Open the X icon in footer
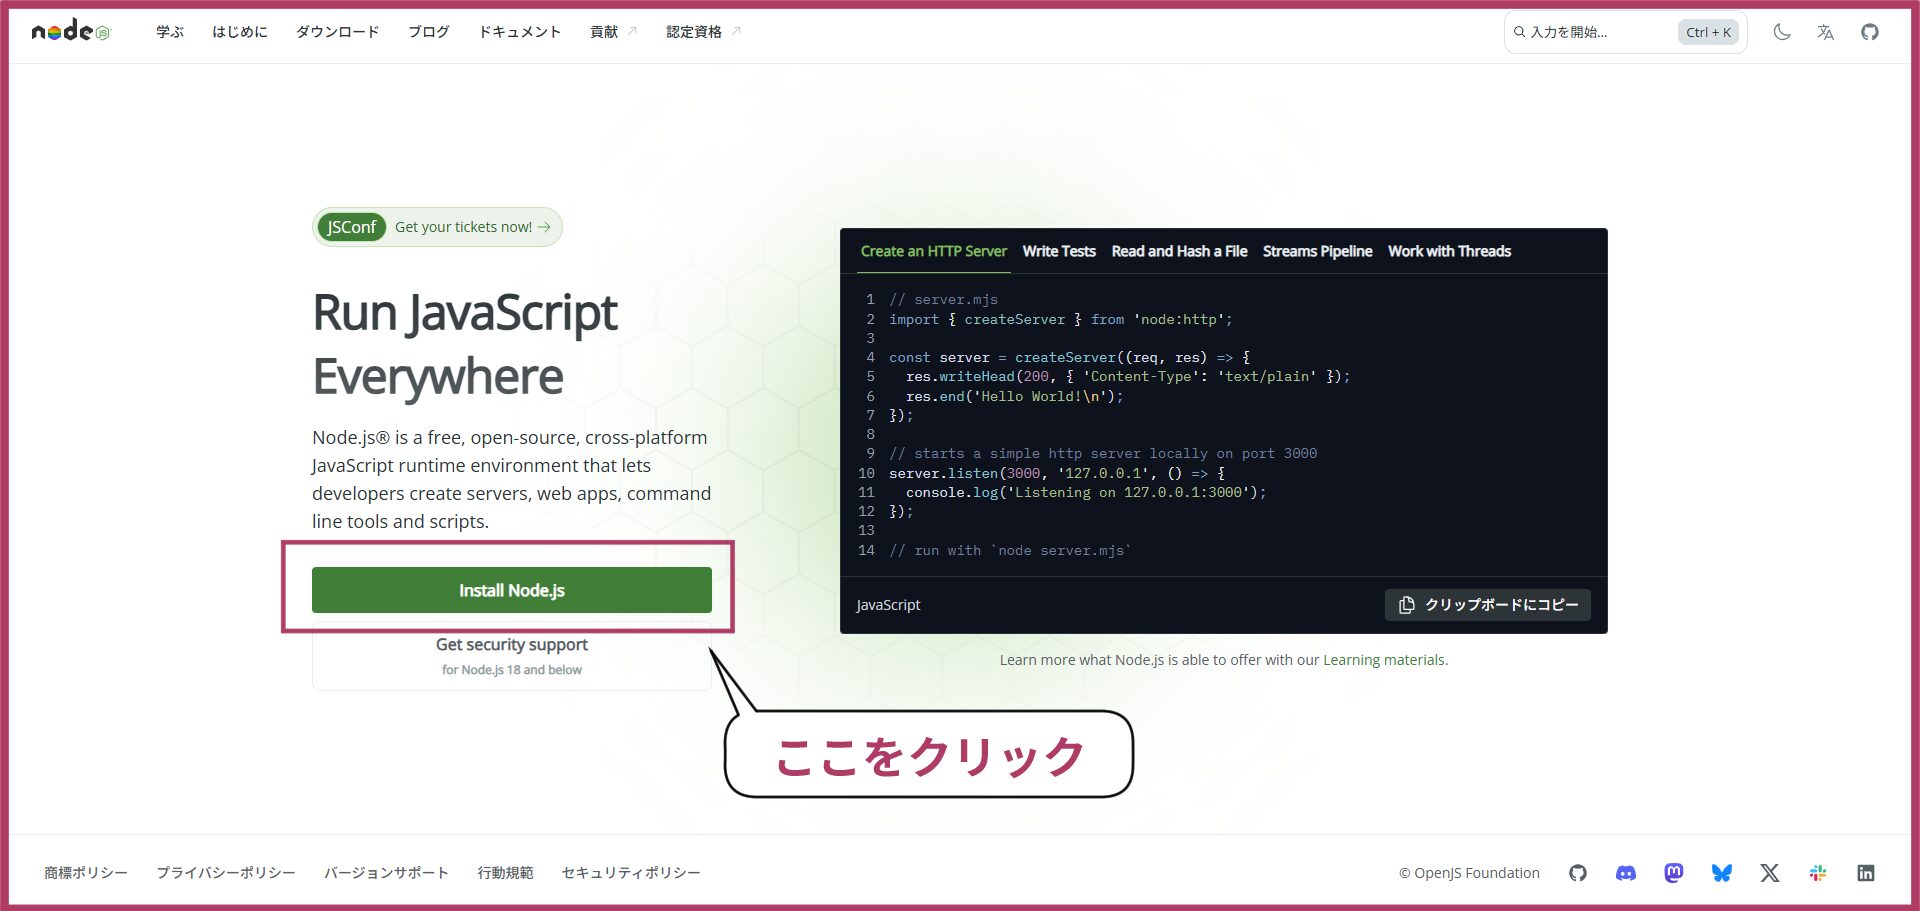The height and width of the screenshot is (911, 1920). click(1770, 873)
